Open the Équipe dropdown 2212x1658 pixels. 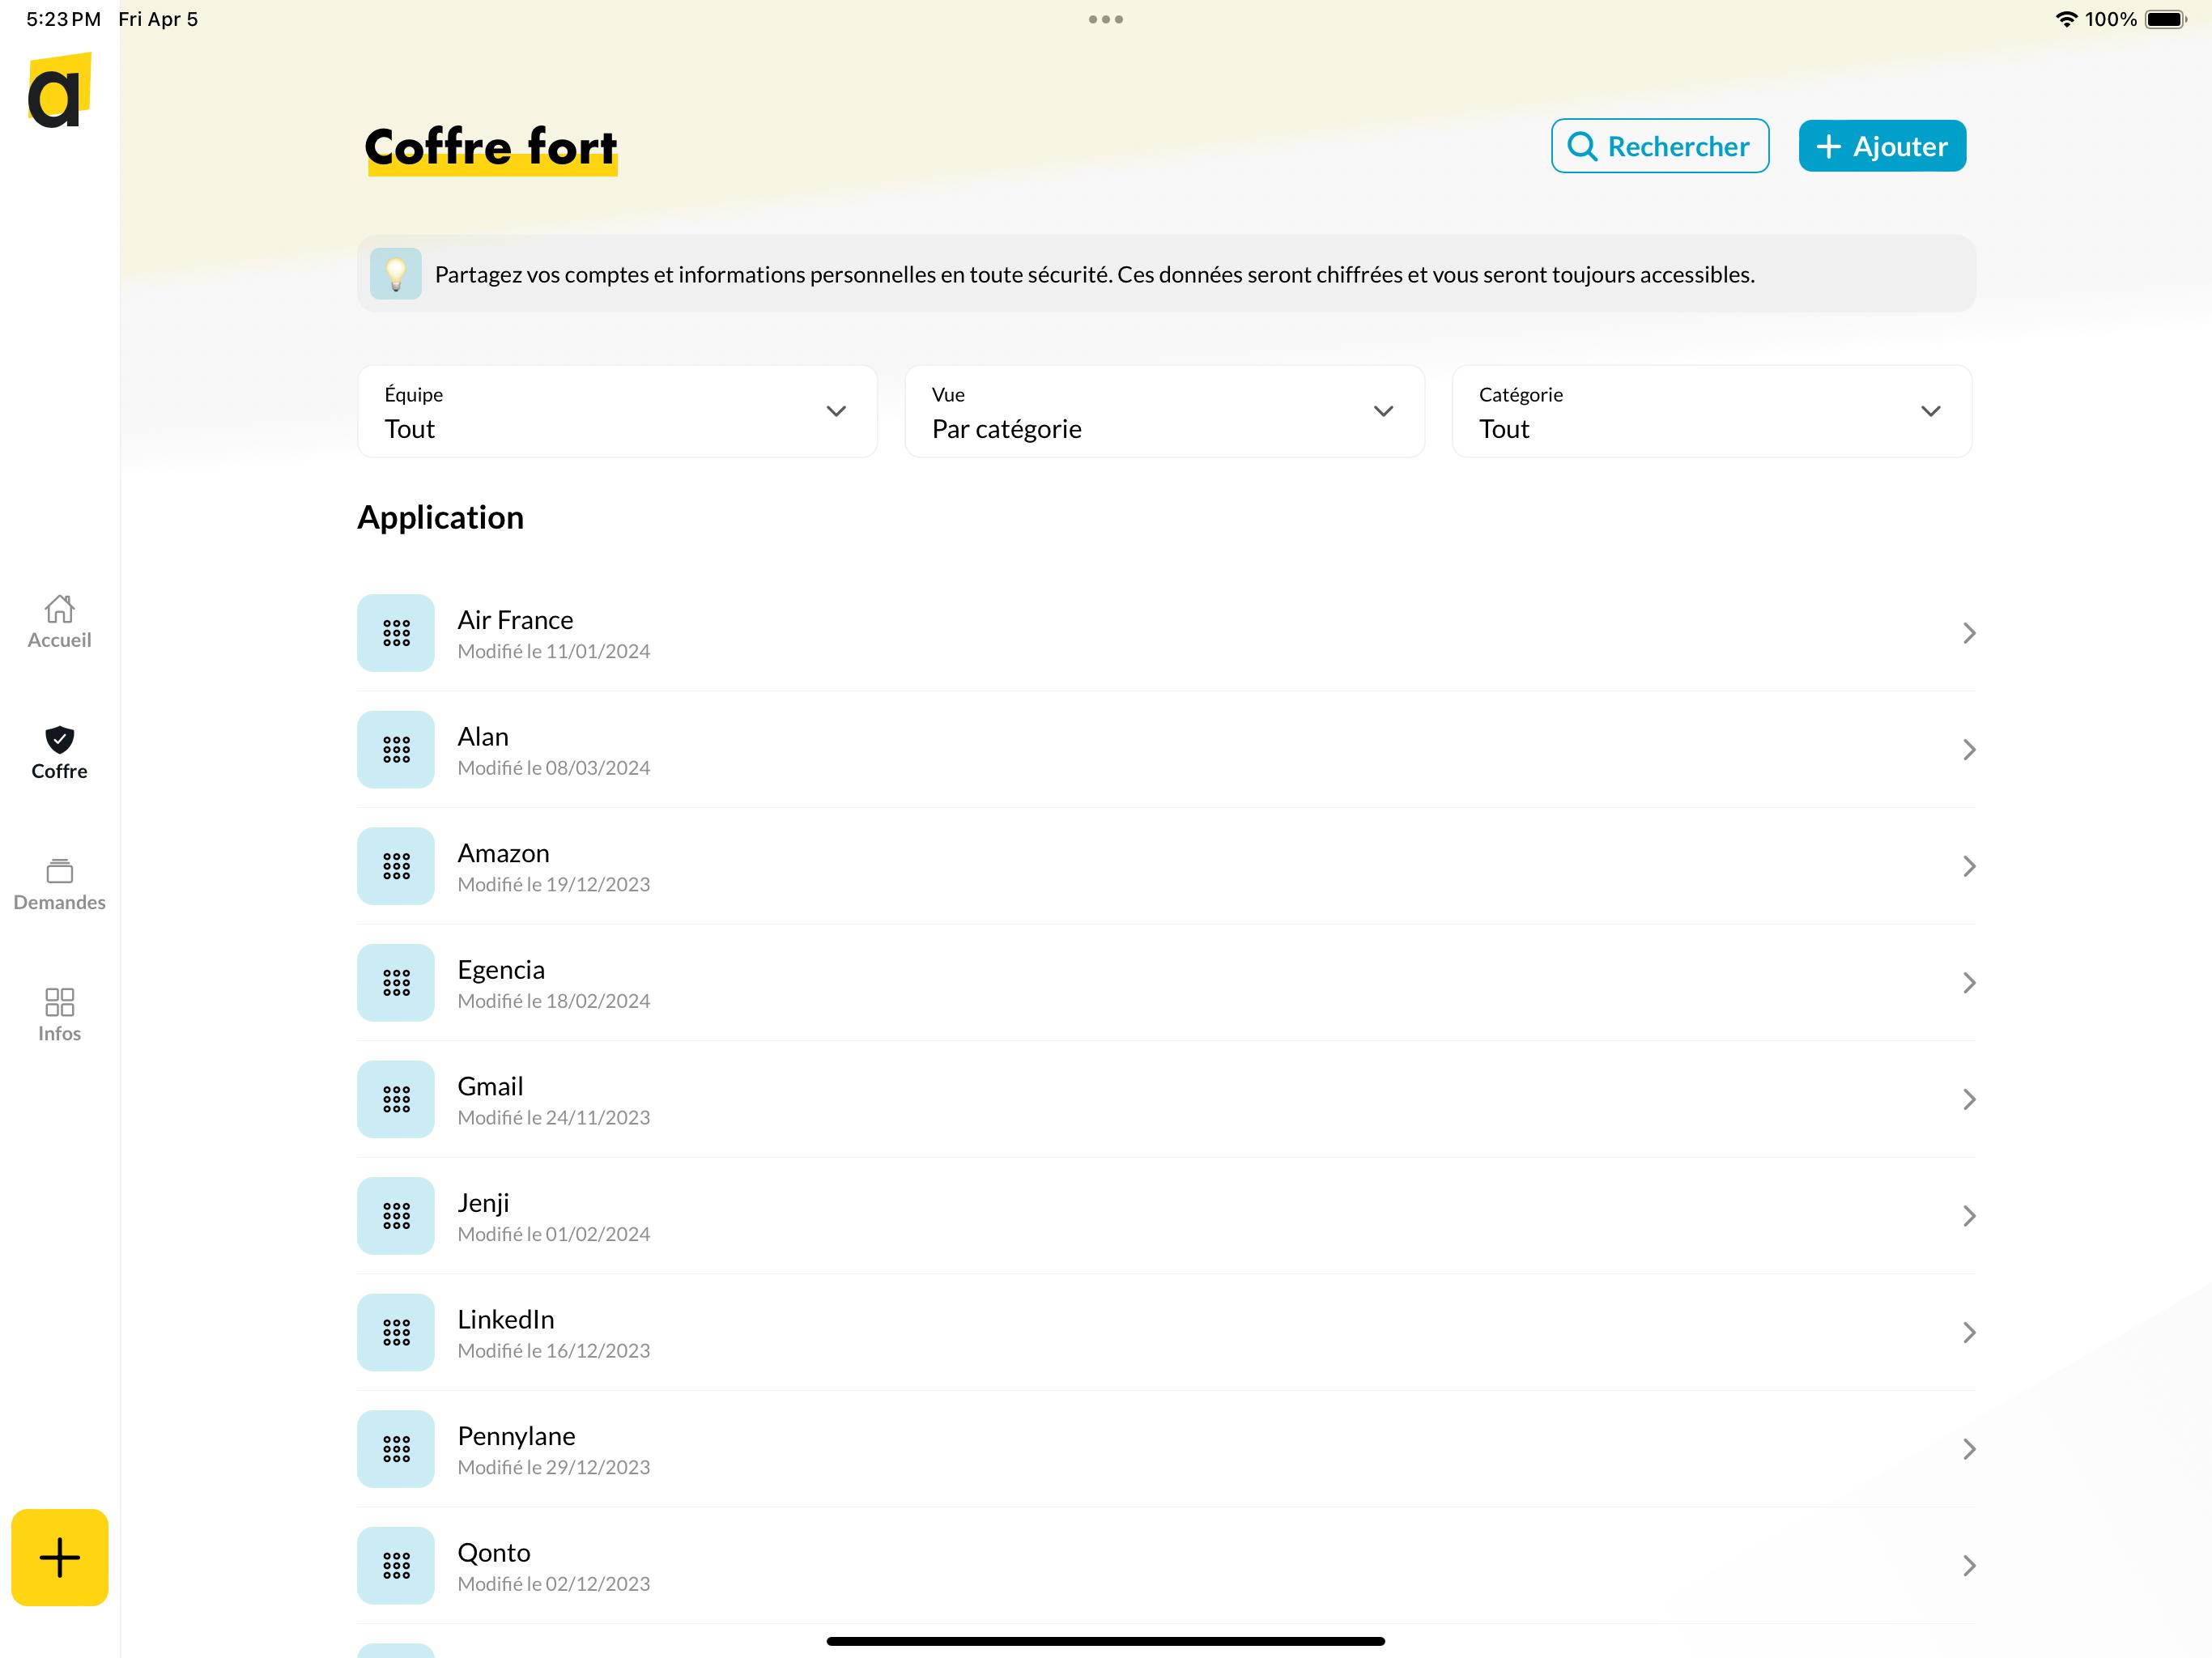point(617,411)
